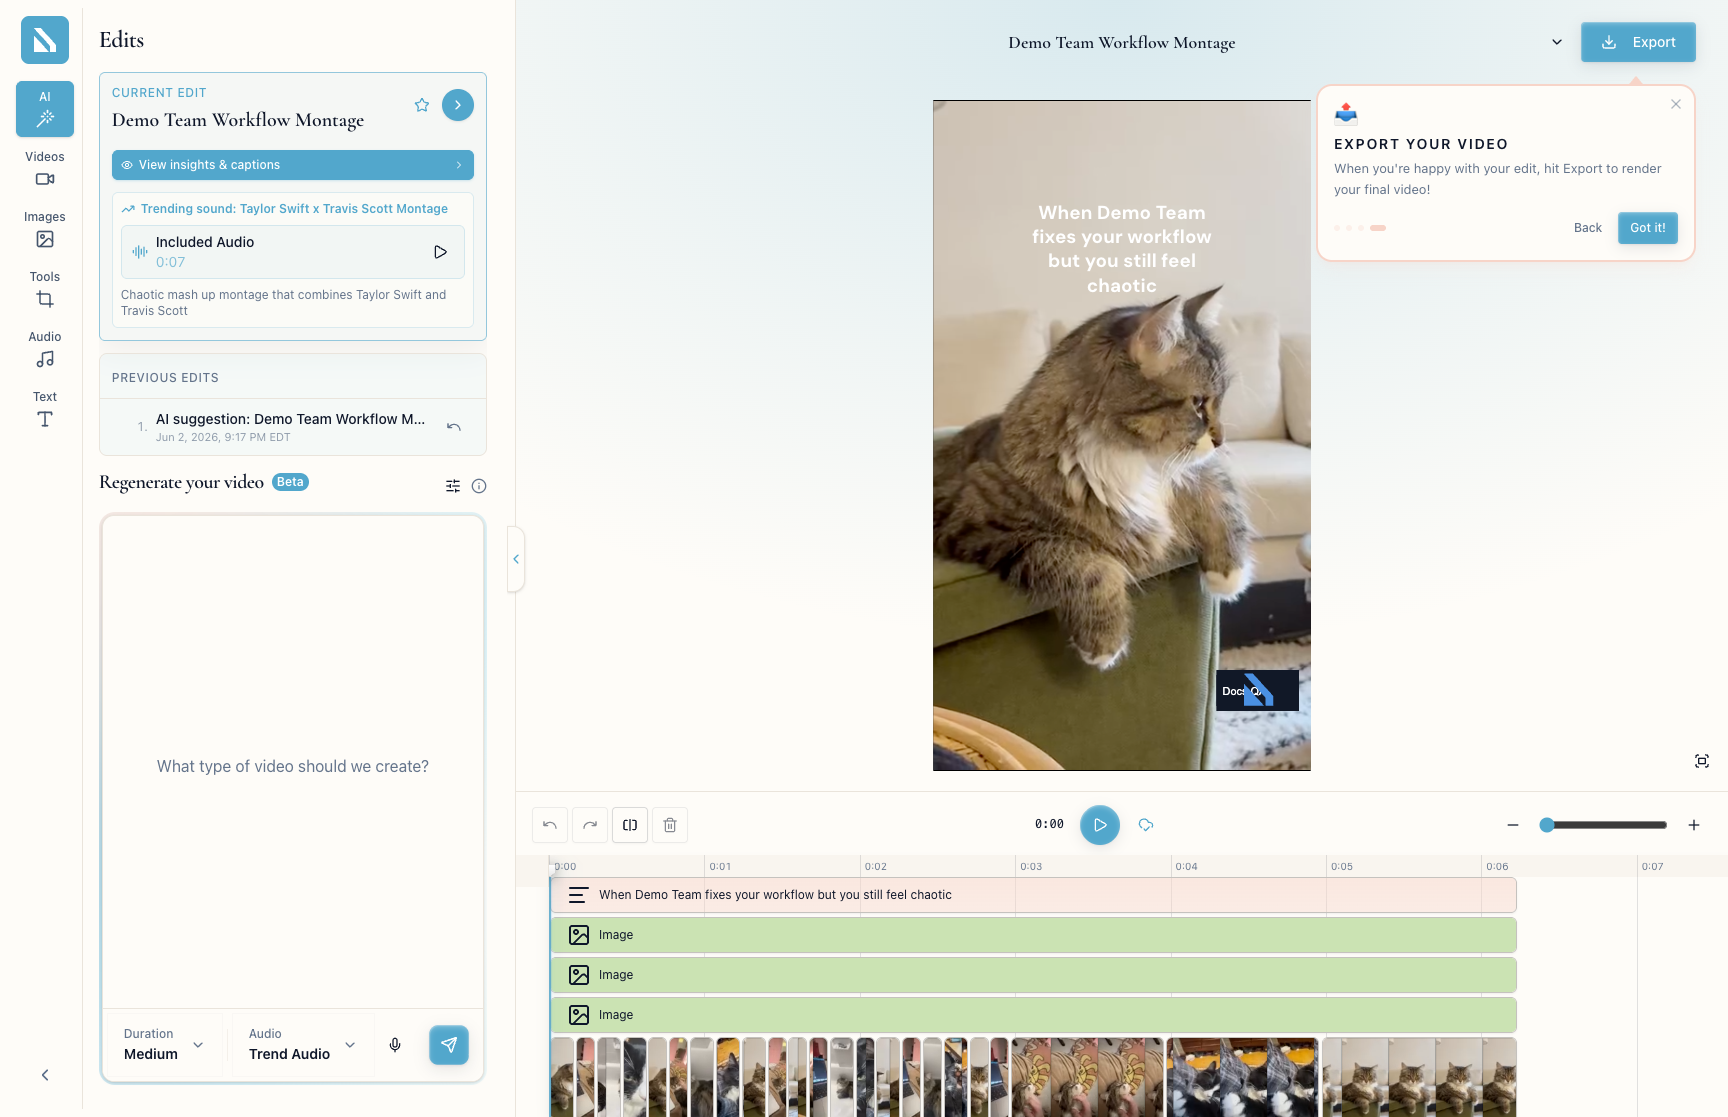Screen dimensions: 1728x1117
Task: Redo the last timeline action
Action: (x=590, y=825)
